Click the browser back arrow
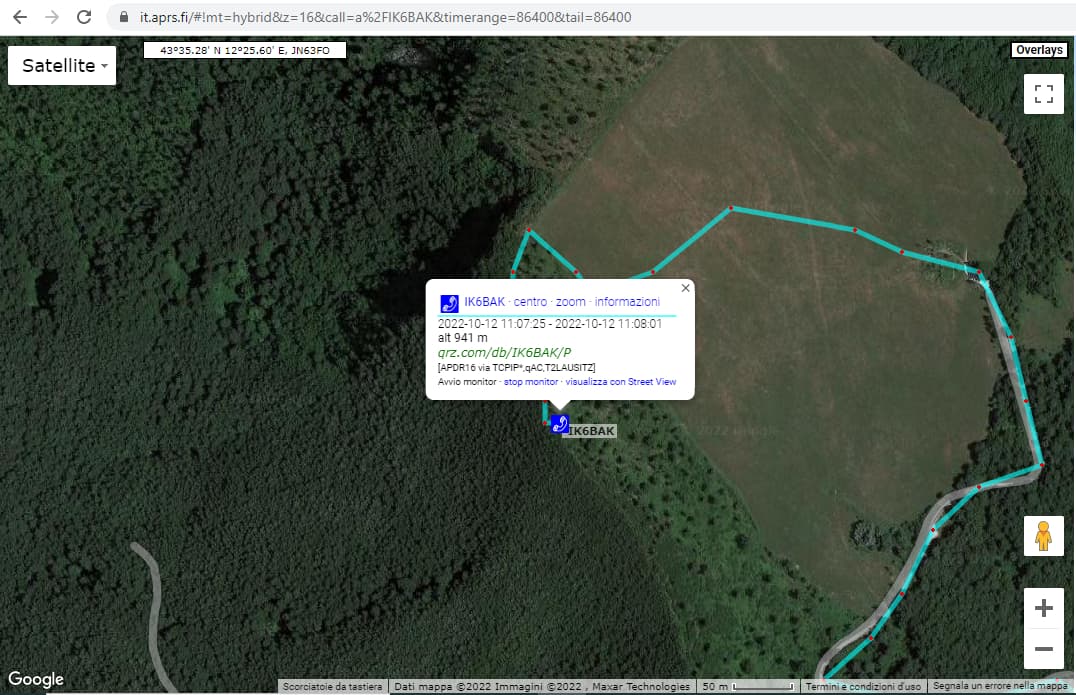1076x695 pixels. pos(20,17)
